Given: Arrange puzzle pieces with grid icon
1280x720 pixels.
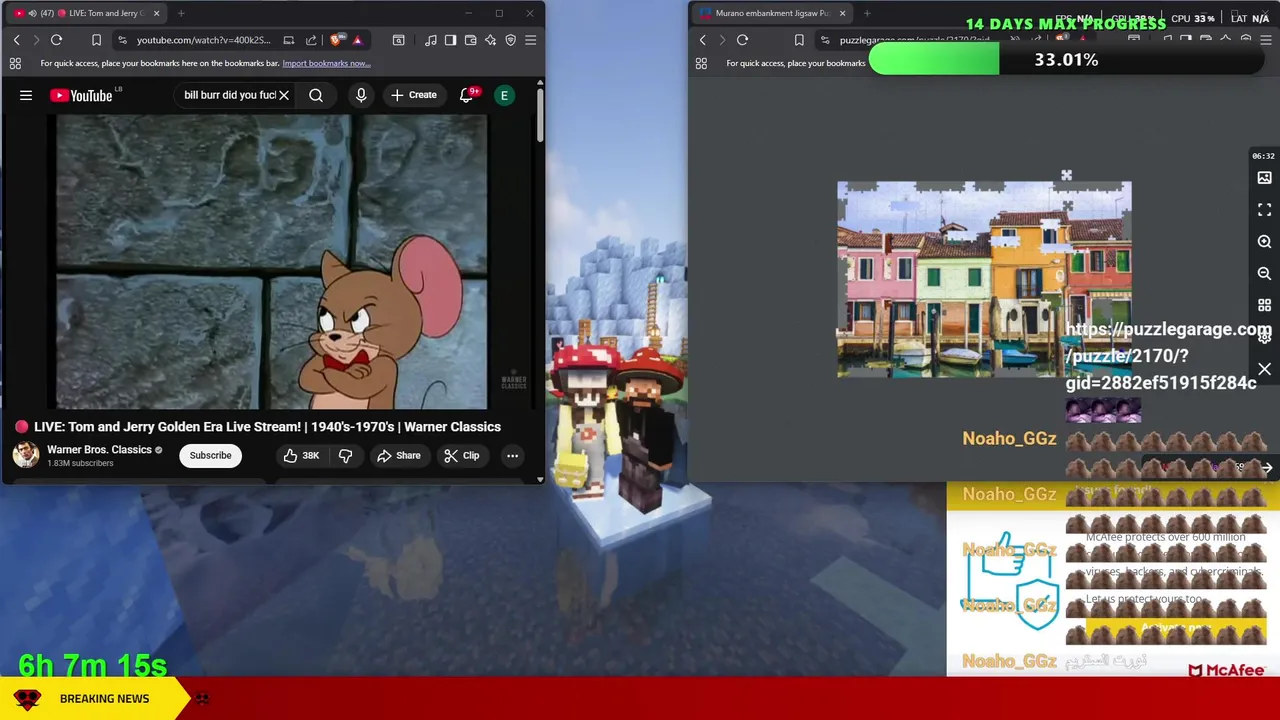Looking at the screenshot, I should click(x=1264, y=306).
